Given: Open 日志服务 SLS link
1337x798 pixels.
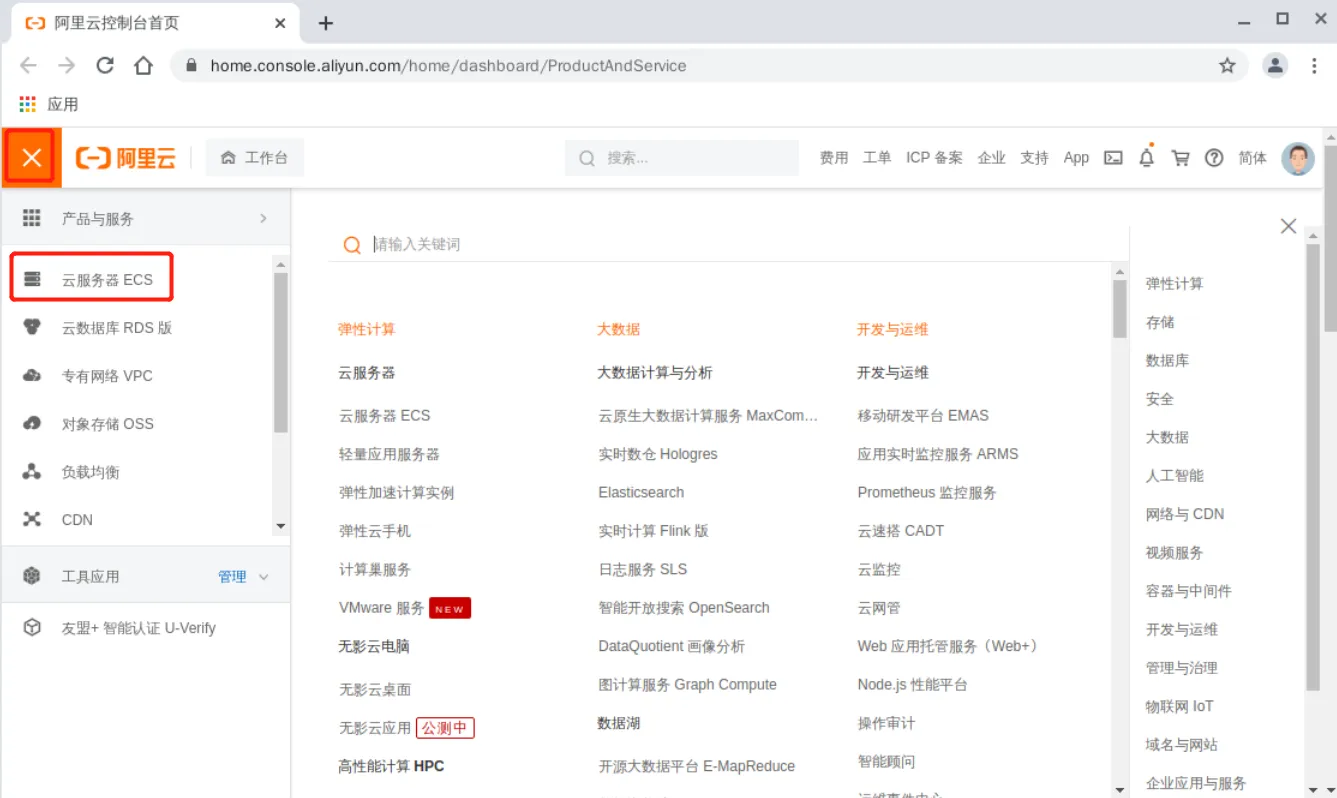Looking at the screenshot, I should click(x=643, y=569).
